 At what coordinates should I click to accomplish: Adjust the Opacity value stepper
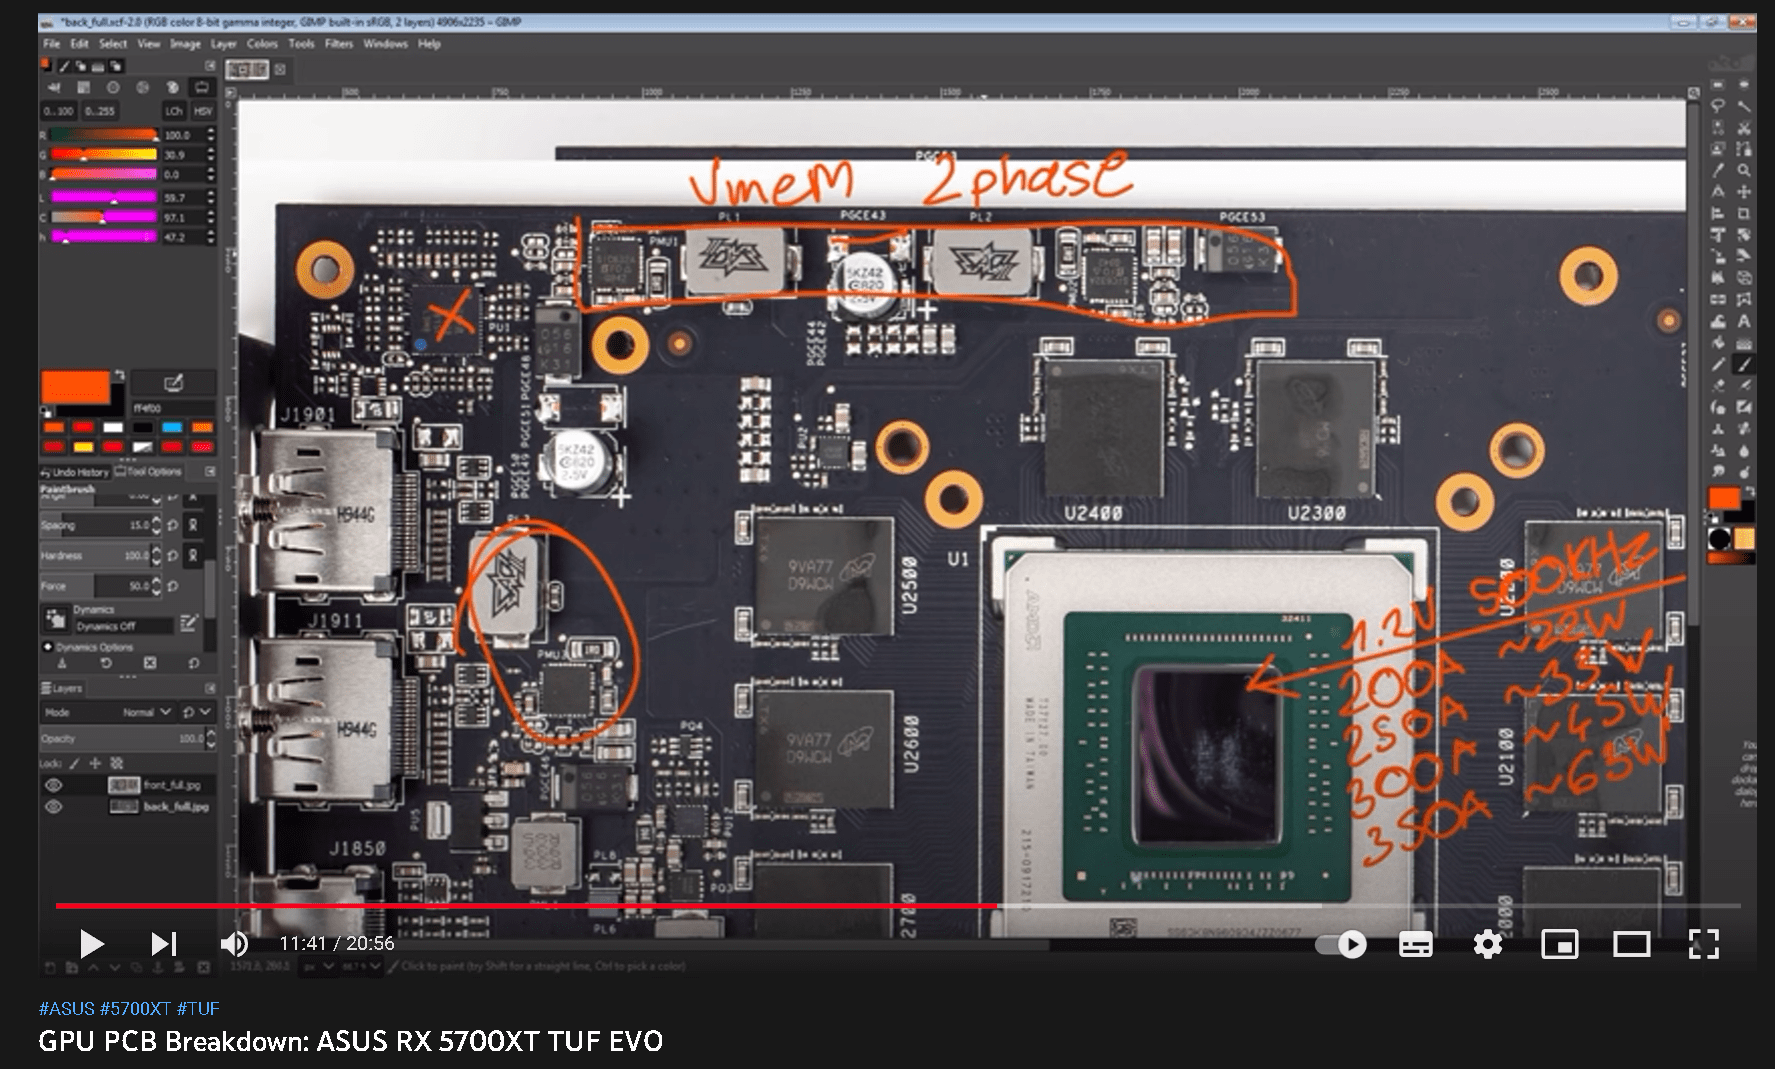(x=211, y=739)
